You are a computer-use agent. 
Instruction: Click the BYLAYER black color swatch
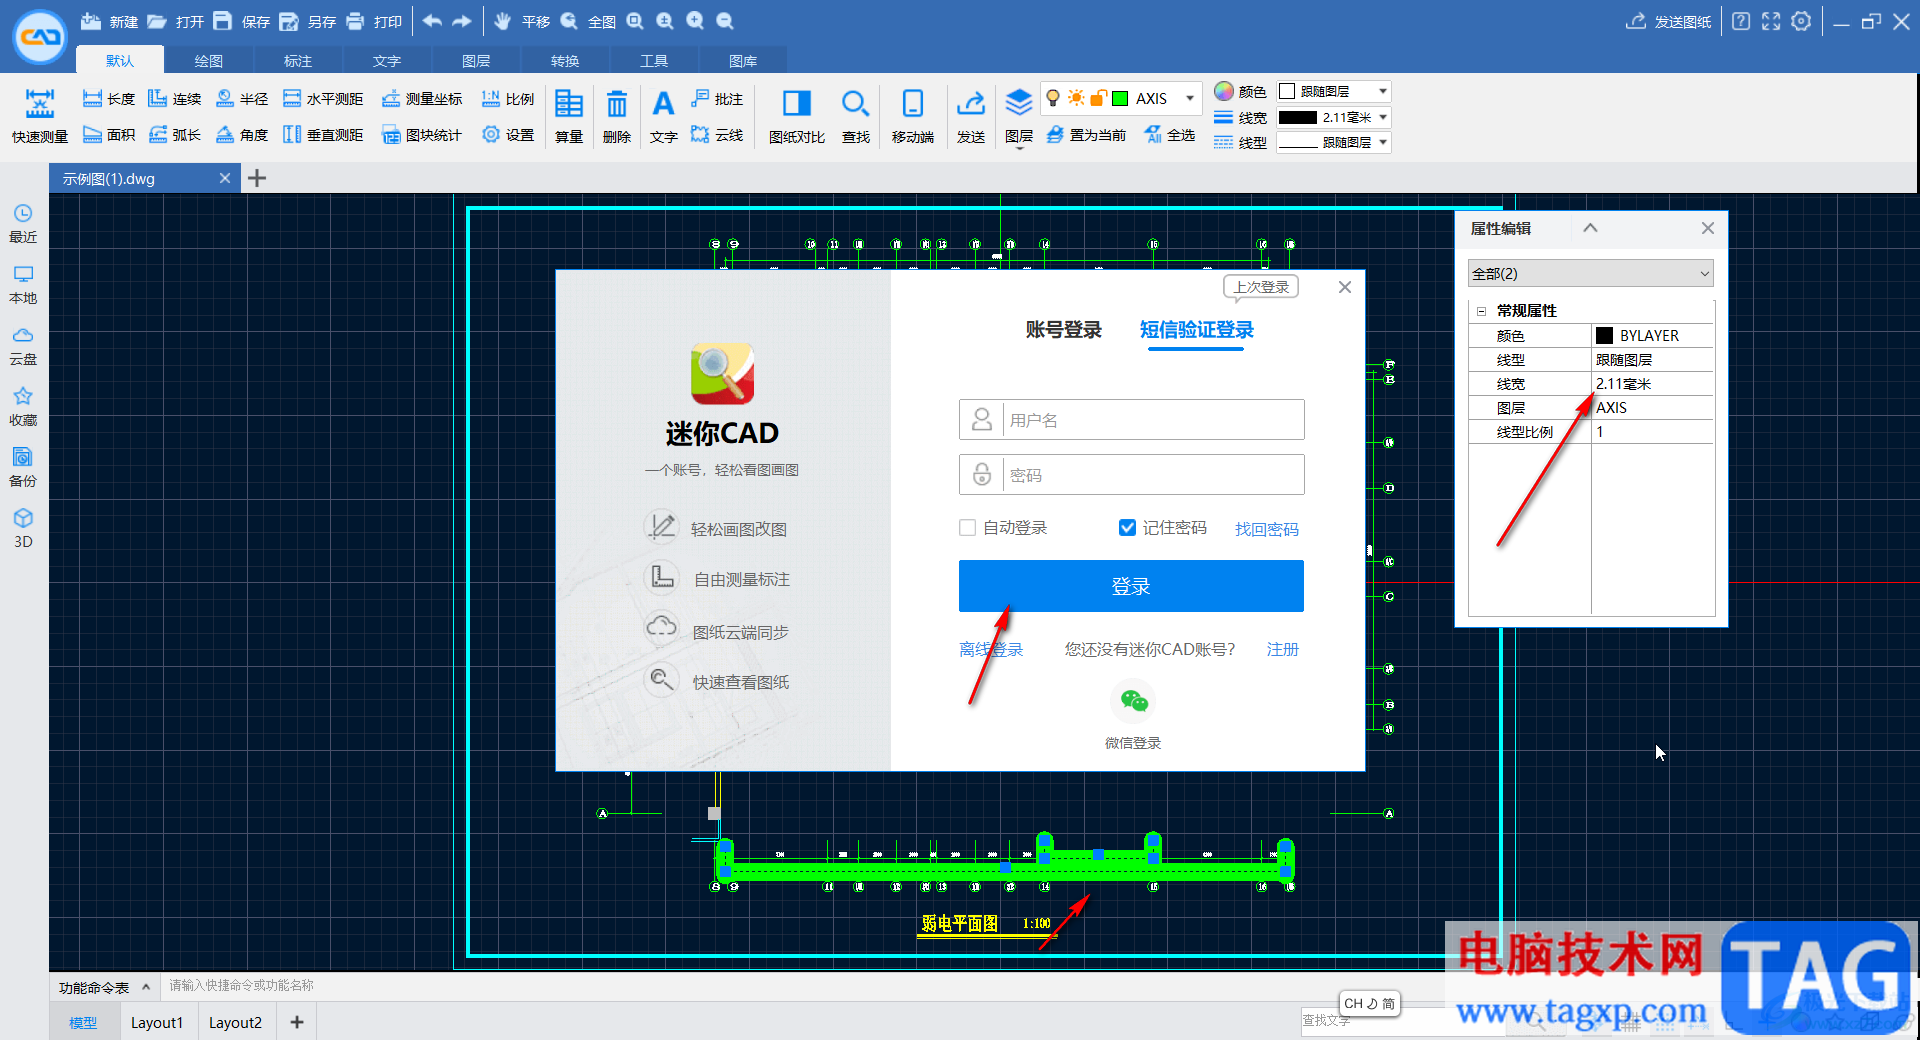click(1604, 335)
